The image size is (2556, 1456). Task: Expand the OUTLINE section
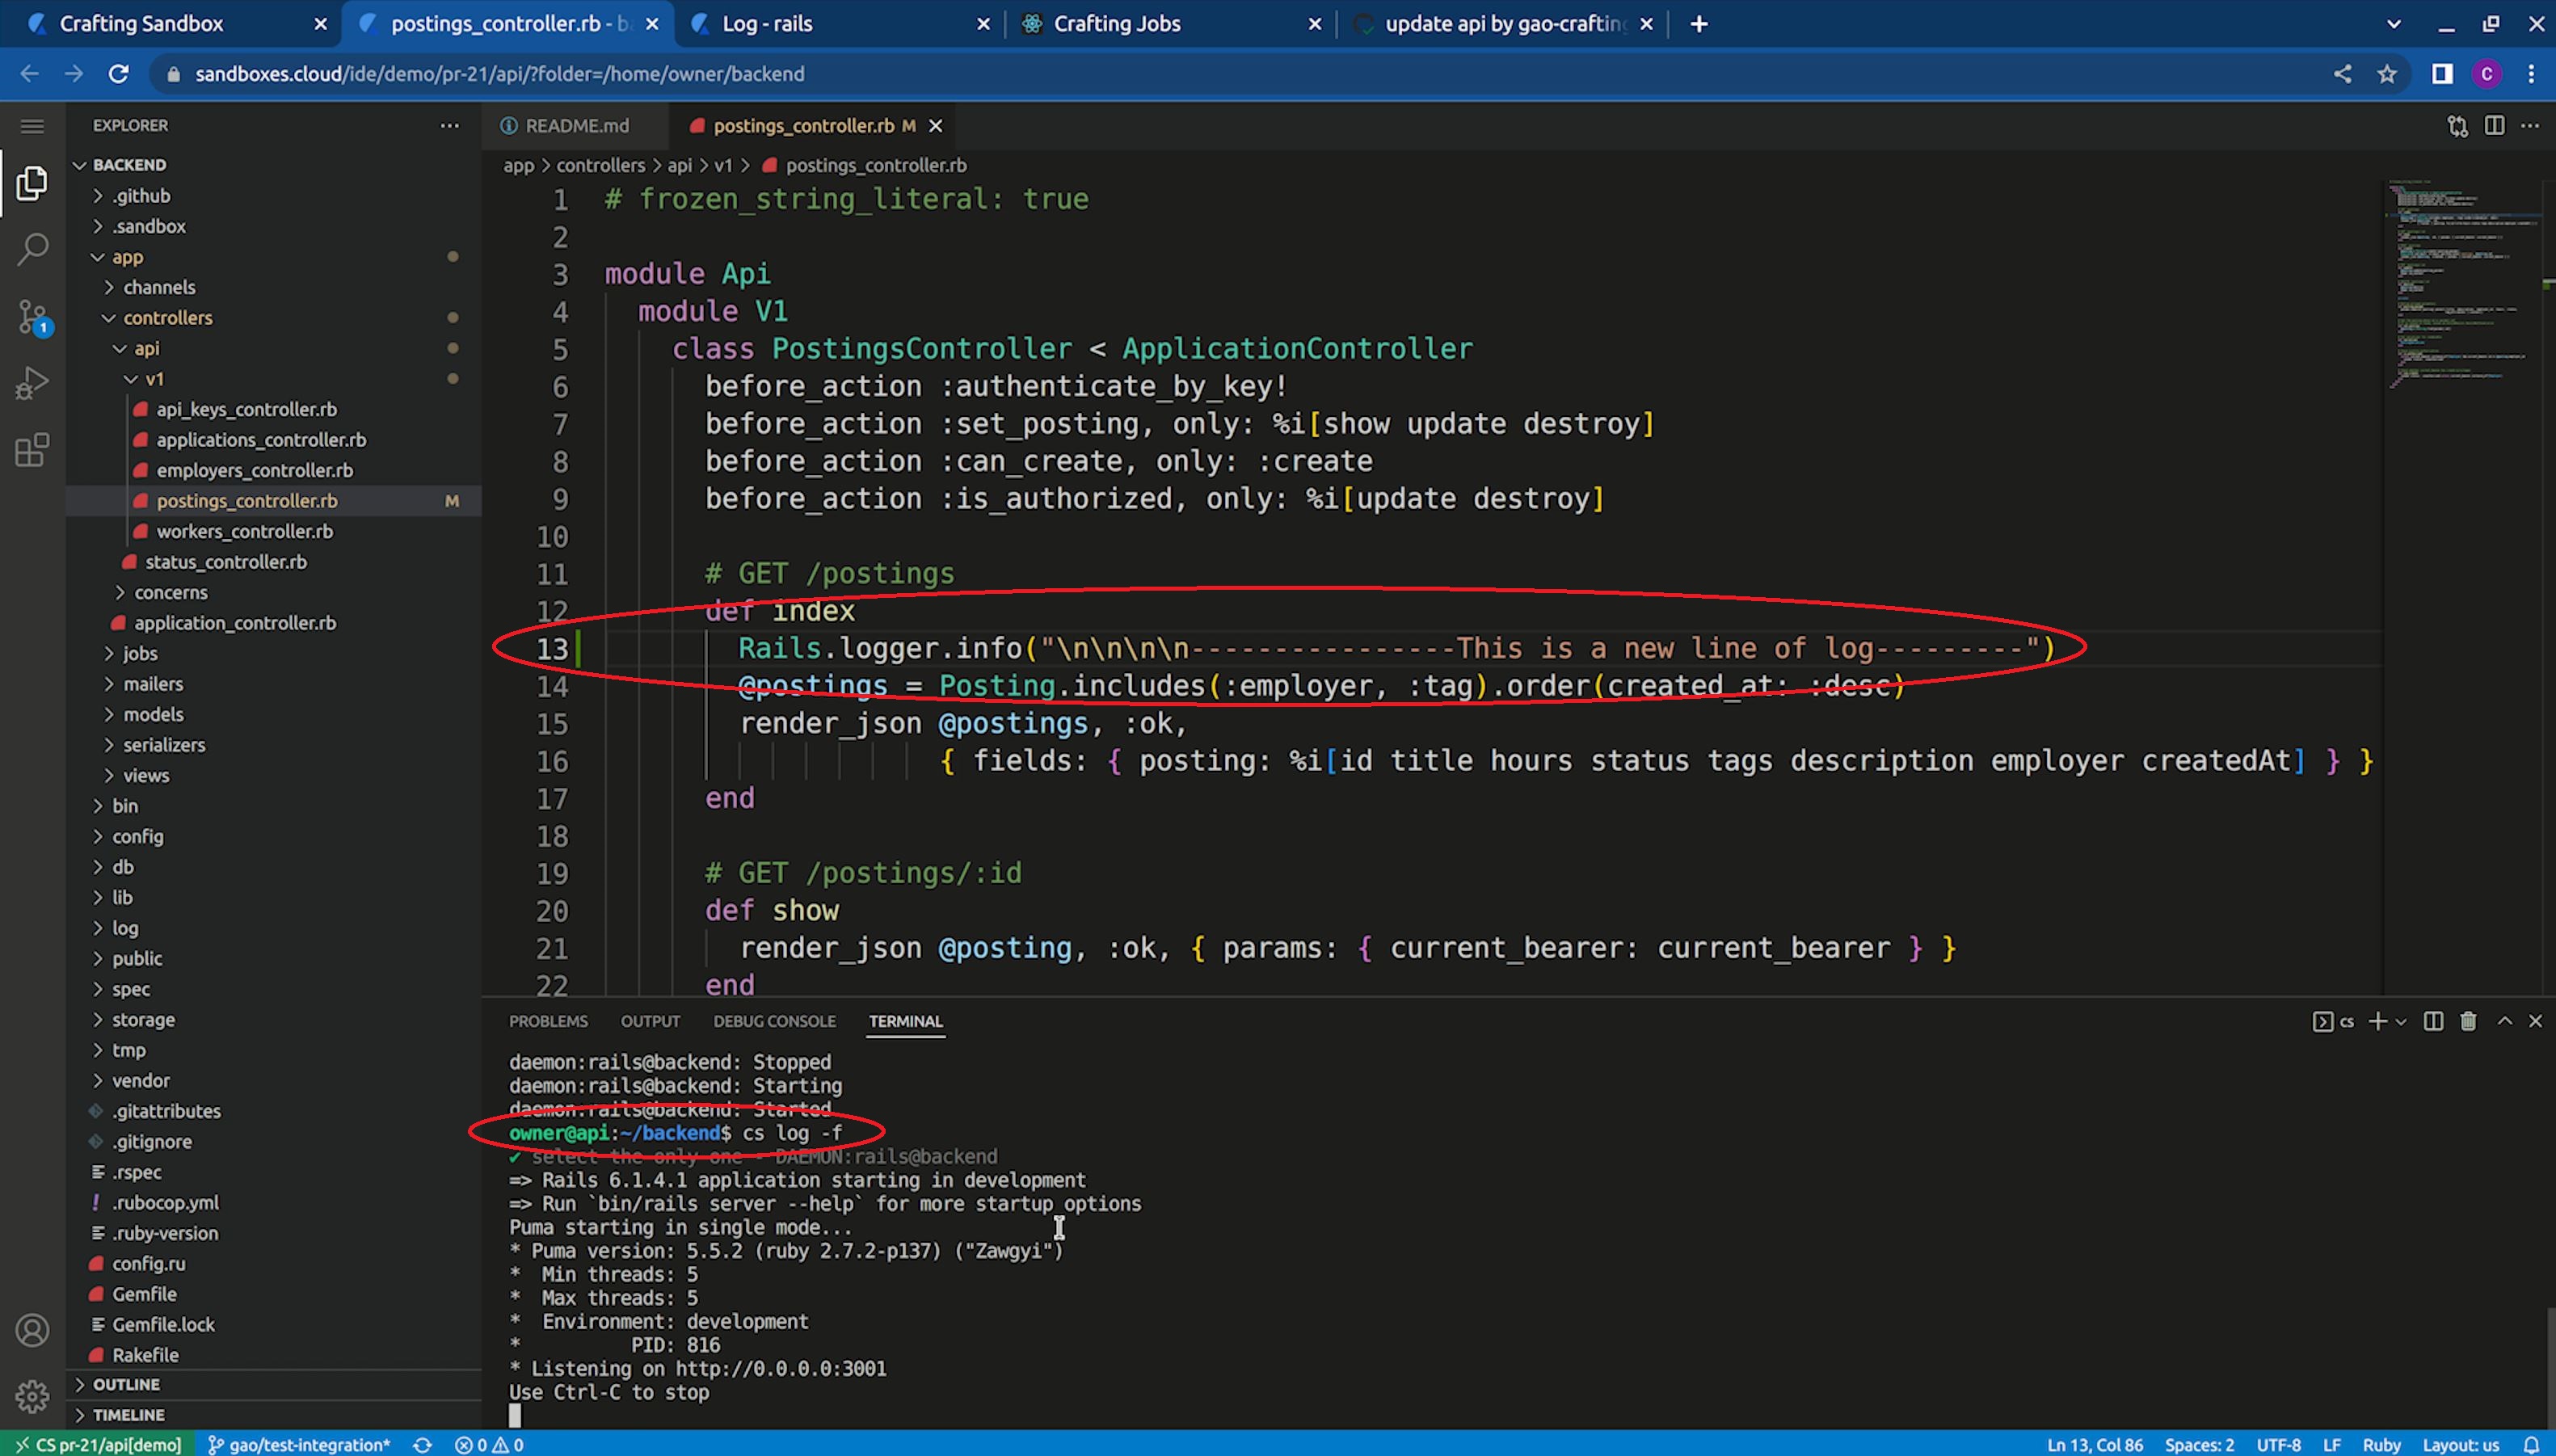point(126,1384)
